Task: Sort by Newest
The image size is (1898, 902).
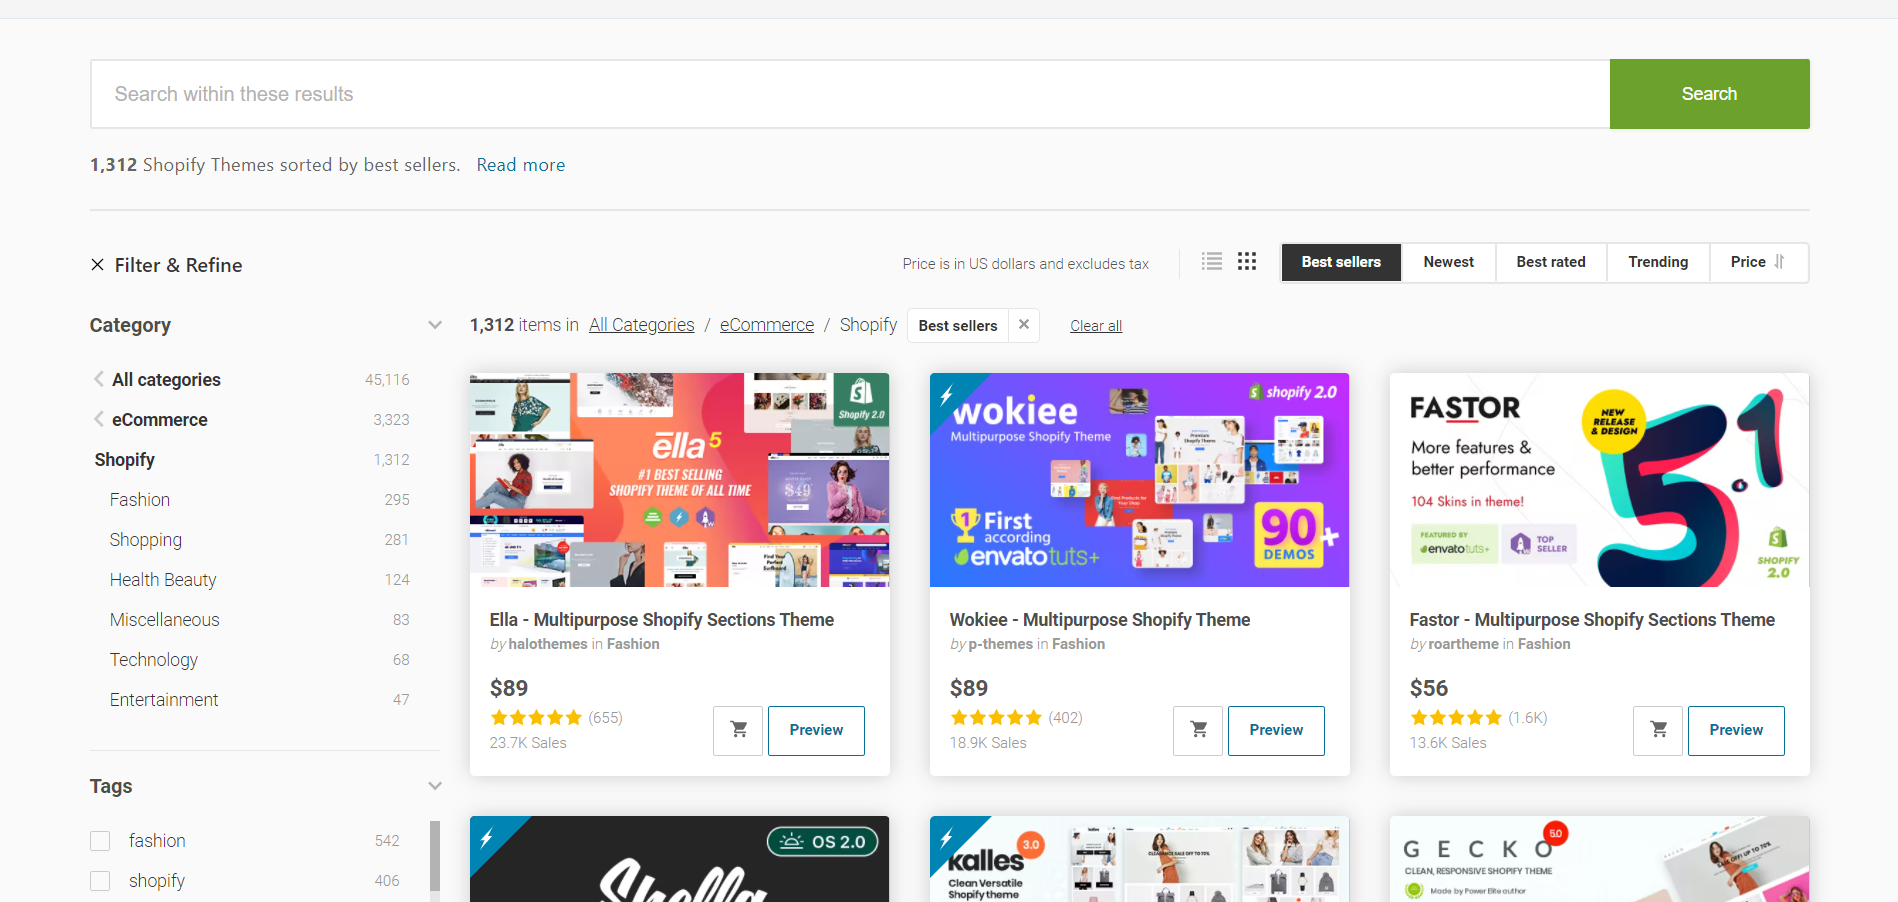Action: (x=1449, y=262)
